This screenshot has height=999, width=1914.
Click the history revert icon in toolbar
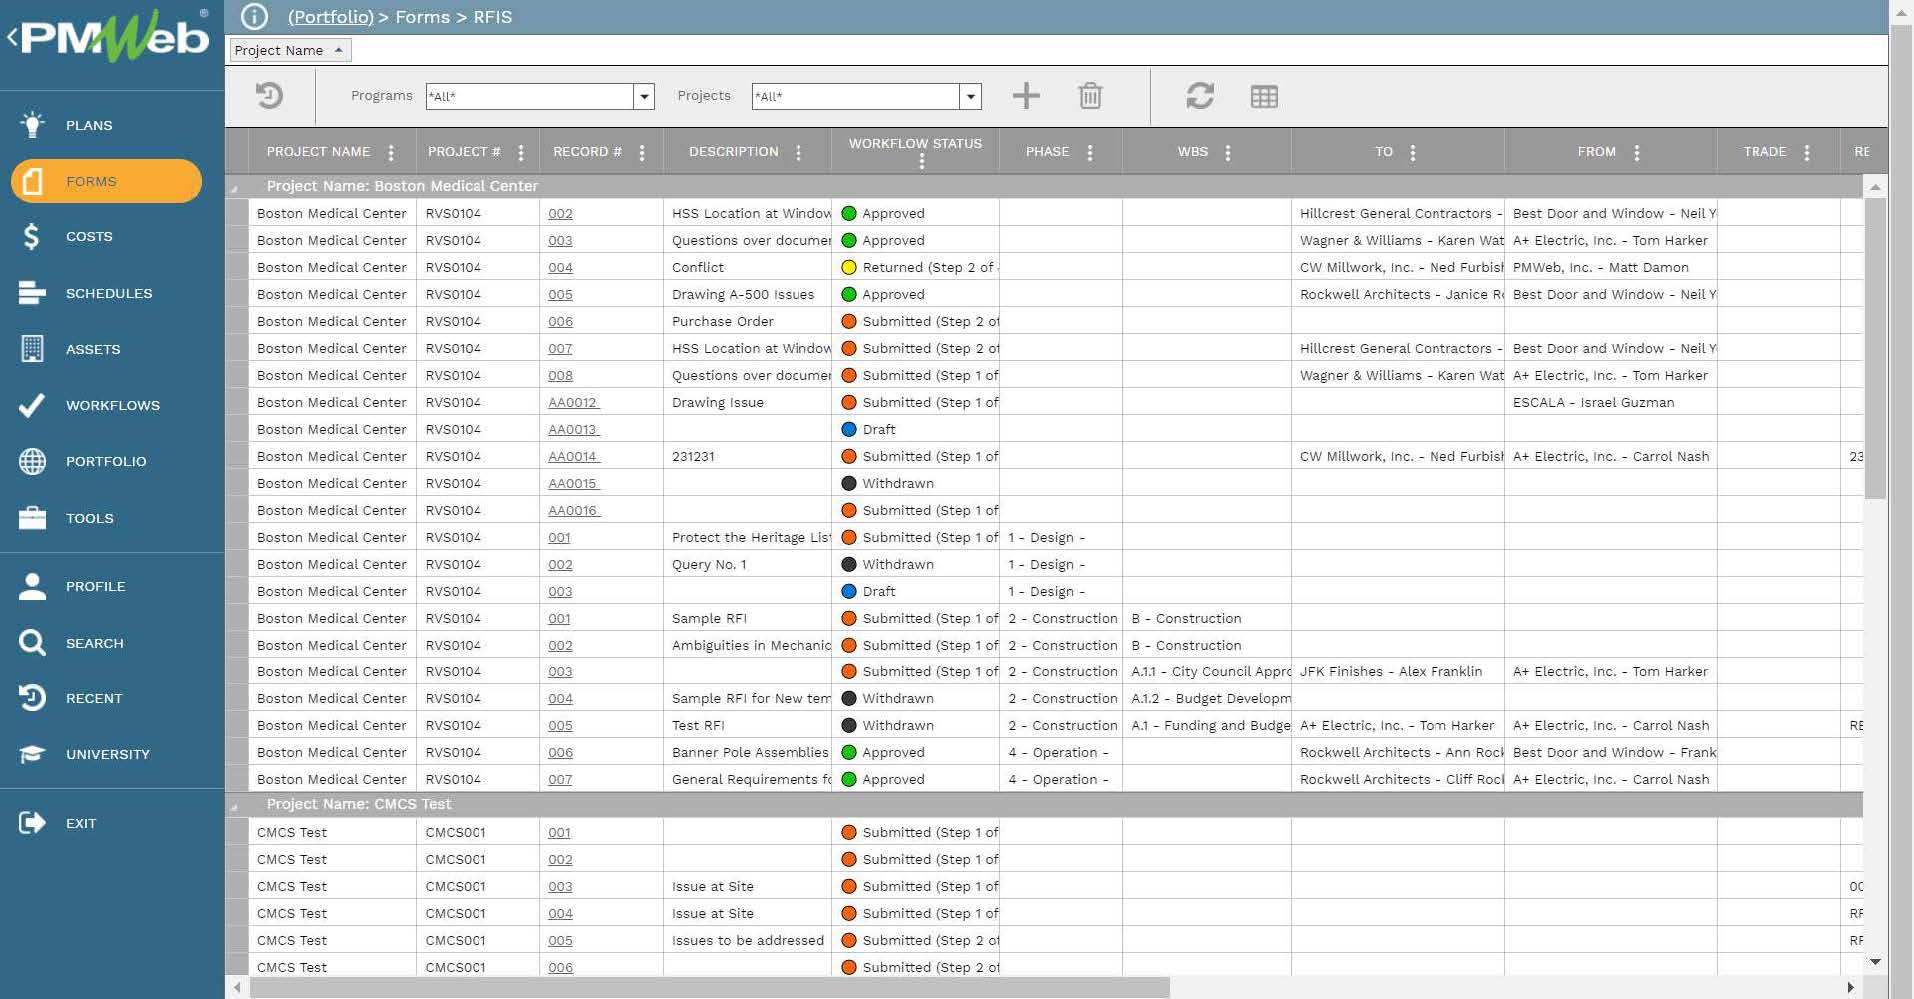[269, 96]
